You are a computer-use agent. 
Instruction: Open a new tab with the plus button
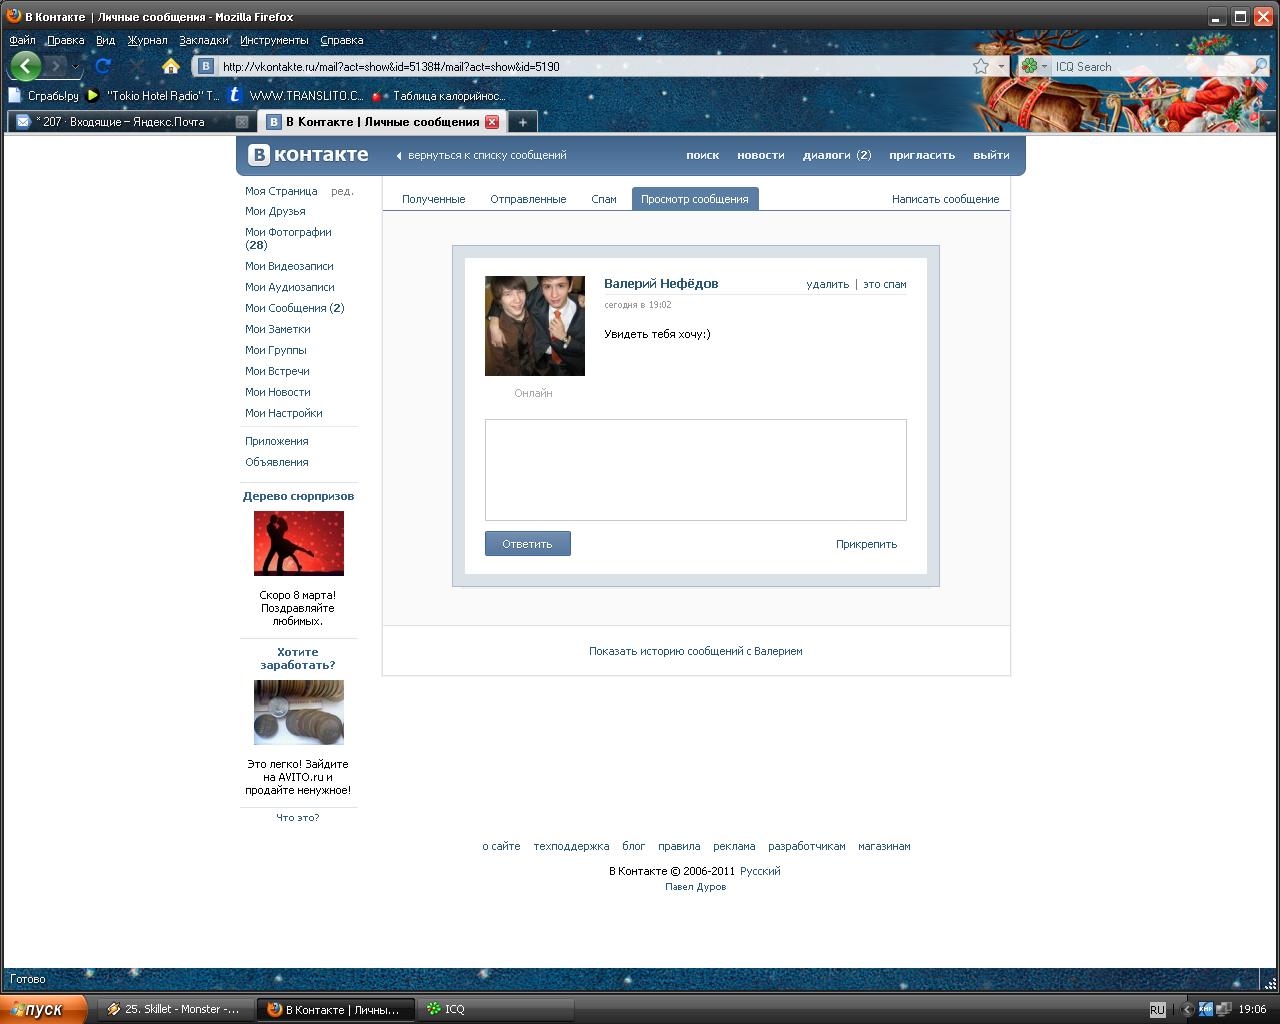pyautogui.click(x=522, y=122)
